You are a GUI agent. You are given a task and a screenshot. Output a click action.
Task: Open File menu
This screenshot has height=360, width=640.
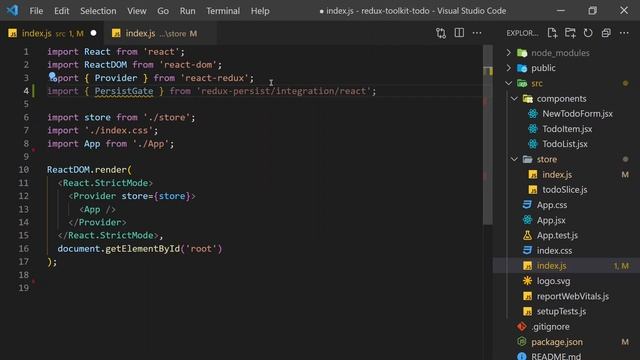pos(36,11)
